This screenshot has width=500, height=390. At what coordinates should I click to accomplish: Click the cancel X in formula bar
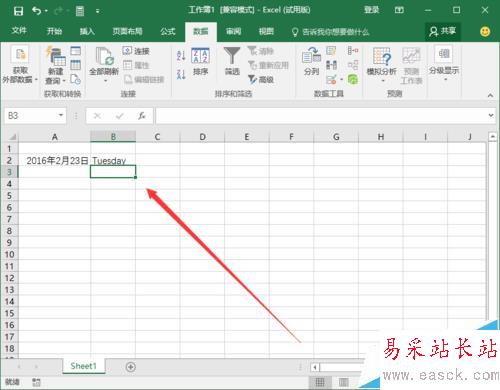click(97, 116)
